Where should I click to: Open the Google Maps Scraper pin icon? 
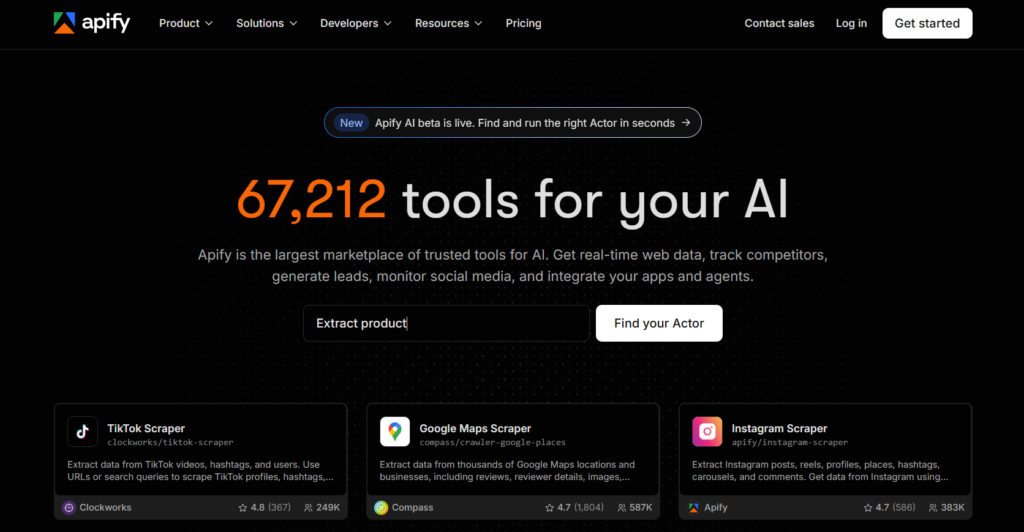(394, 431)
